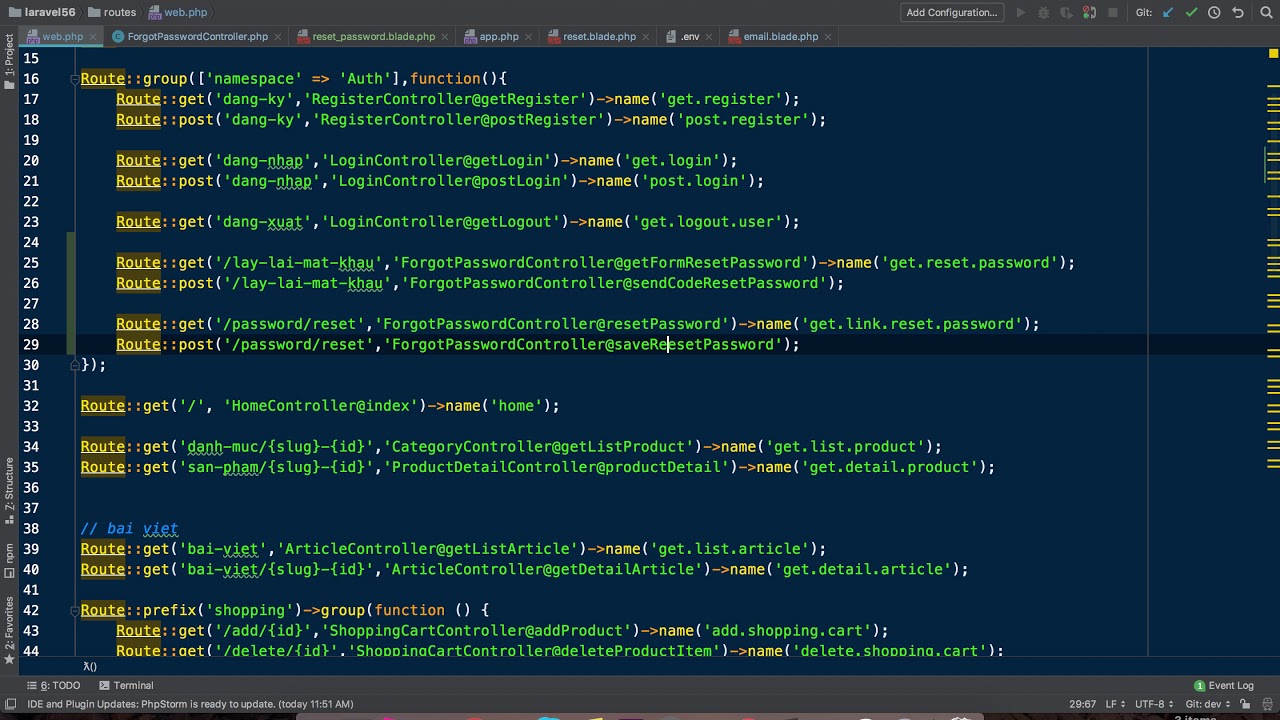The image size is (1280, 720).
Task: Click the Run configuration play icon
Action: 1021,13
